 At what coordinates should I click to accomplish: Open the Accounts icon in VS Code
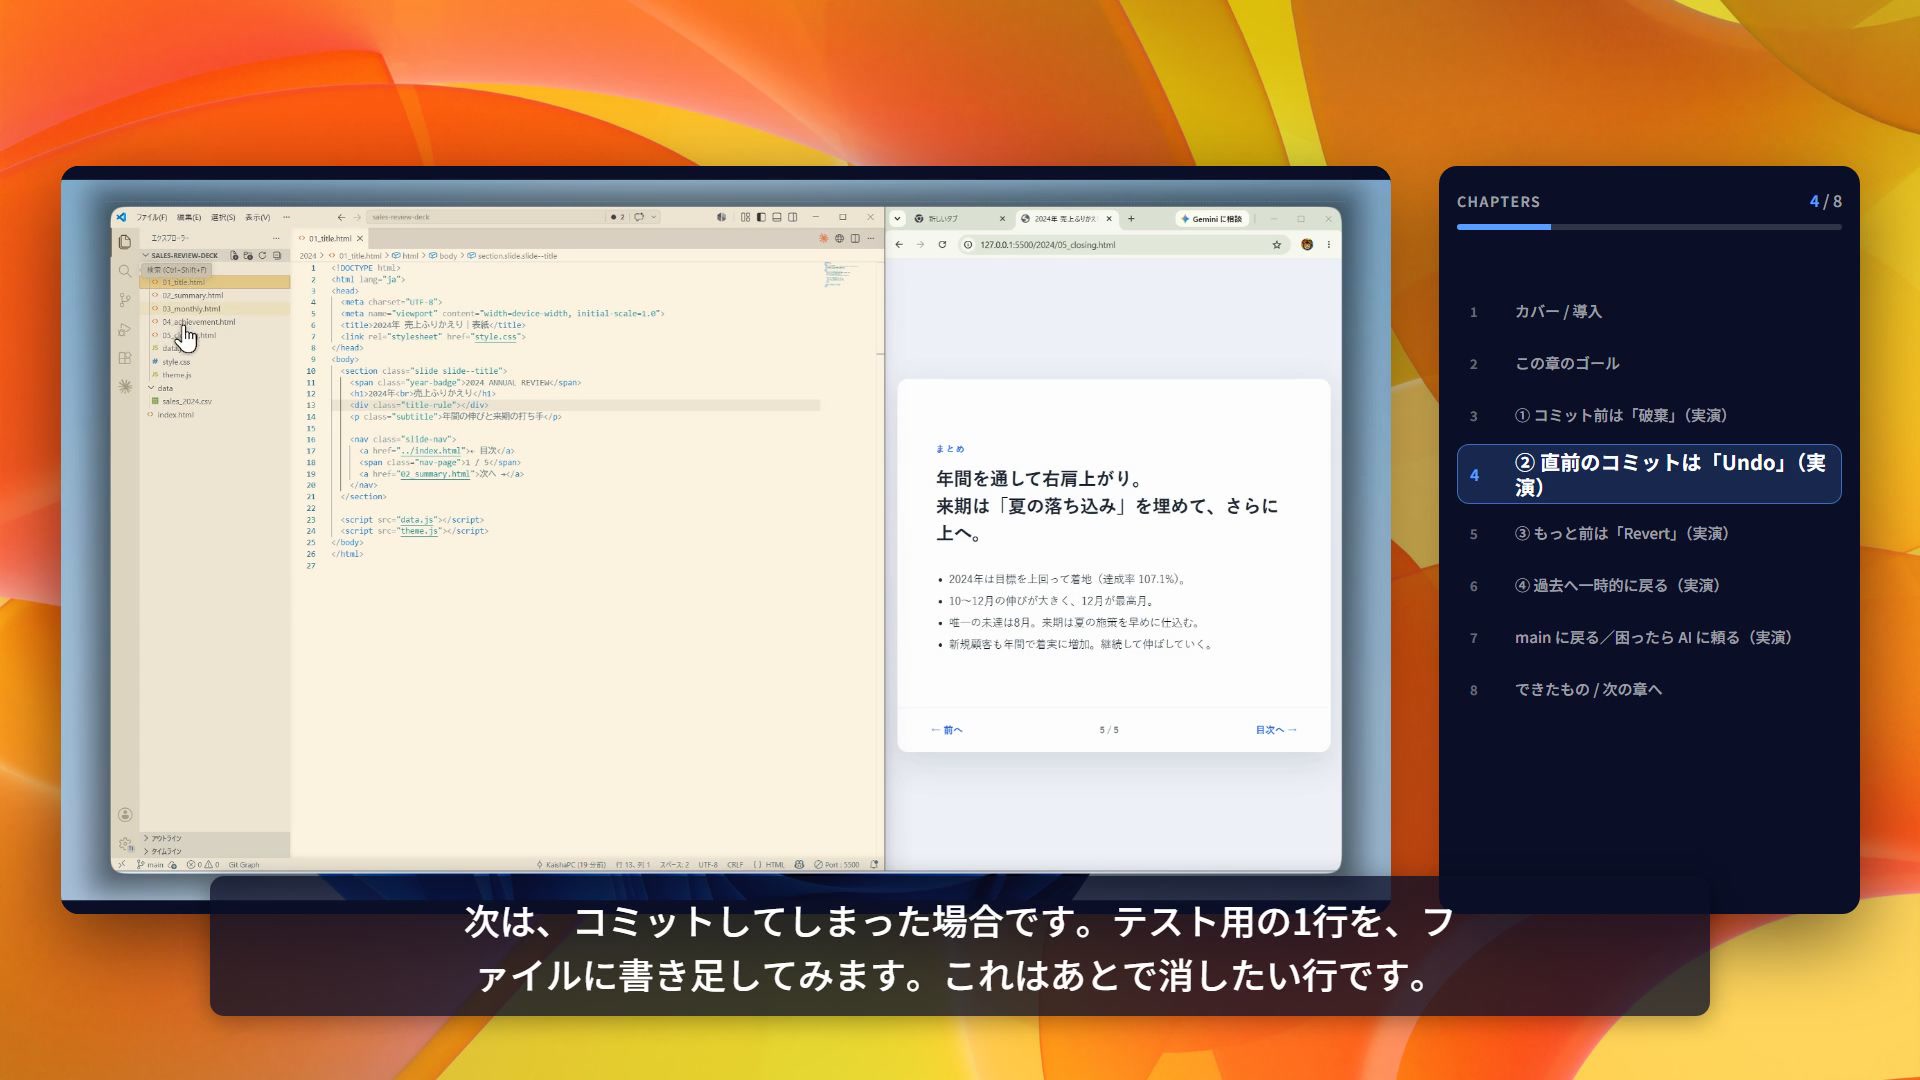[x=125, y=815]
